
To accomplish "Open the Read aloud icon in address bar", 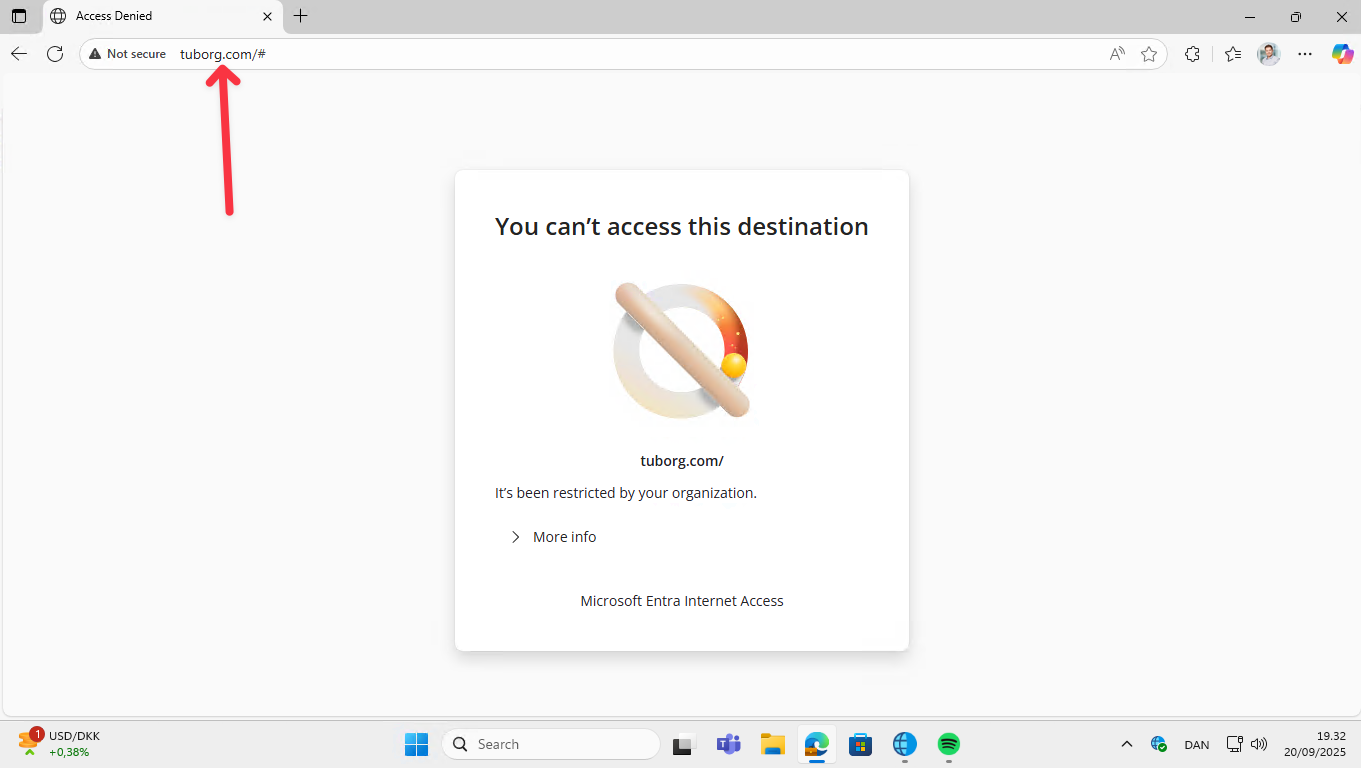I will click(1117, 54).
